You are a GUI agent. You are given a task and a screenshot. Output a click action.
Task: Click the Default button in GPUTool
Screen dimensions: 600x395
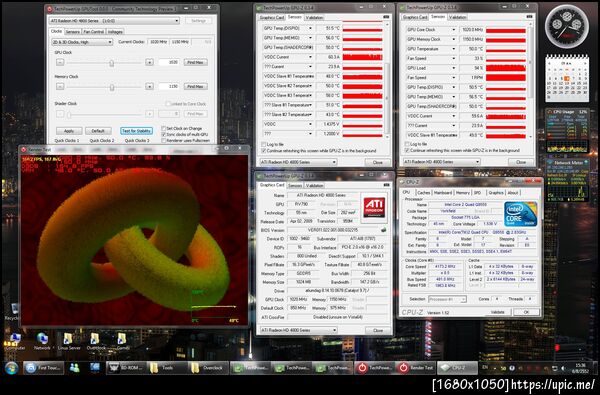pyautogui.click(x=98, y=131)
